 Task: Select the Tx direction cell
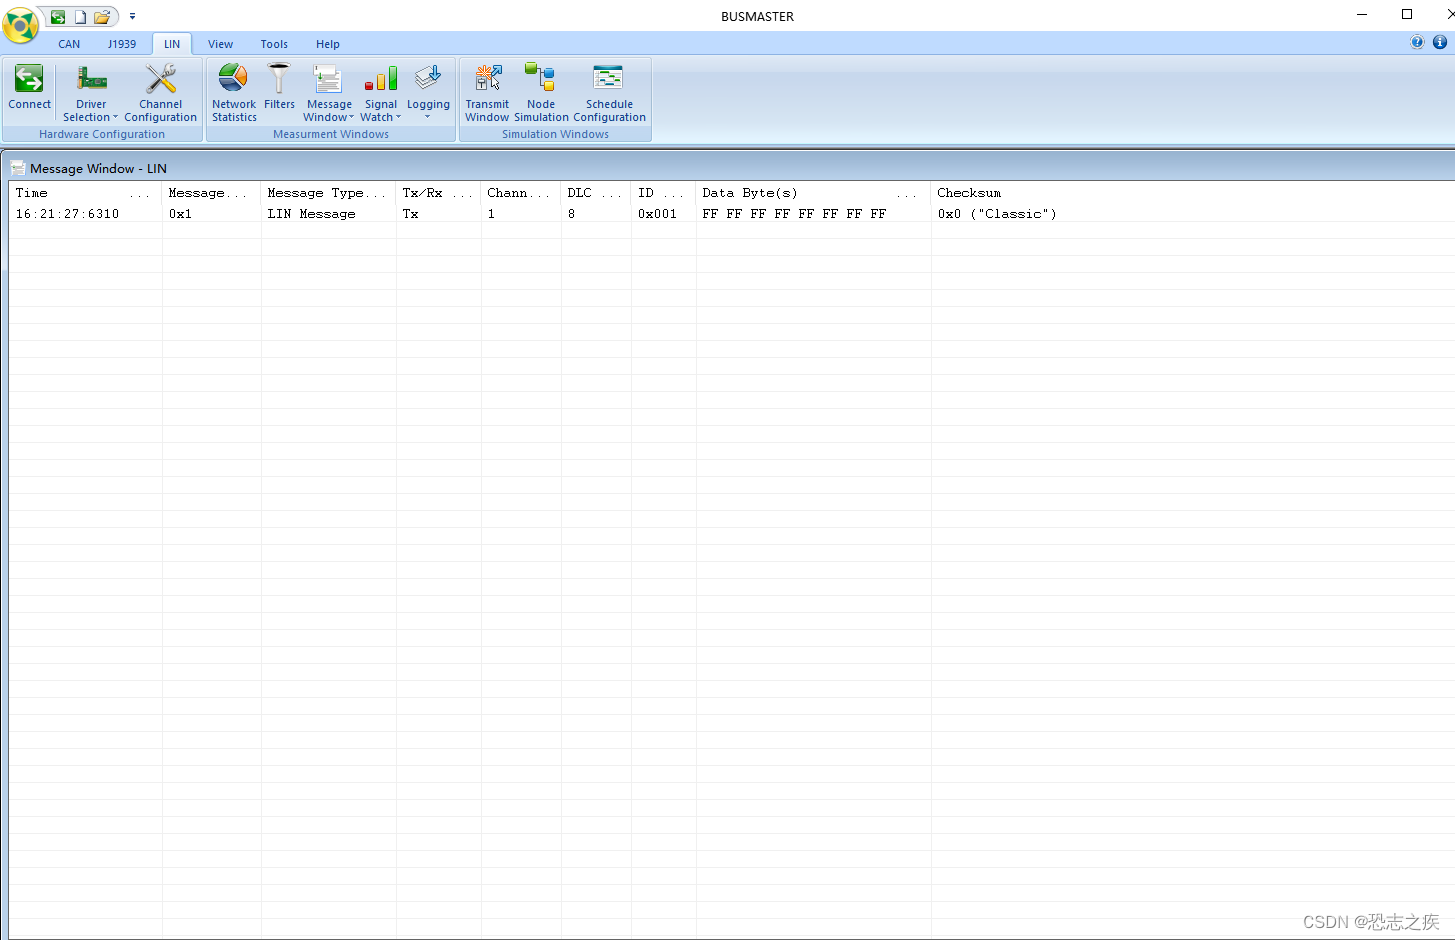[410, 214]
